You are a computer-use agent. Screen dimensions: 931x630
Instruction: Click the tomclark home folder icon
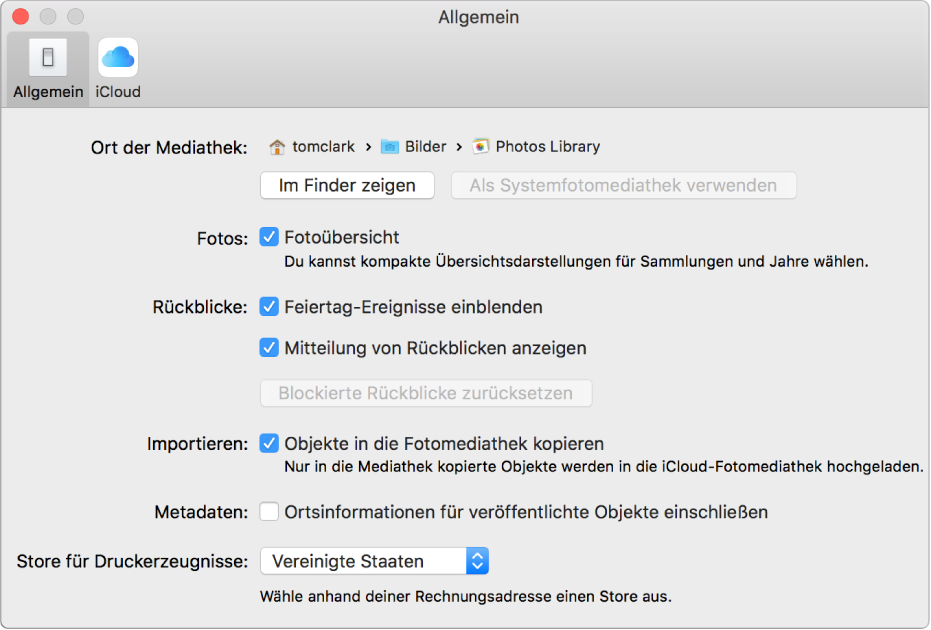pos(278,146)
